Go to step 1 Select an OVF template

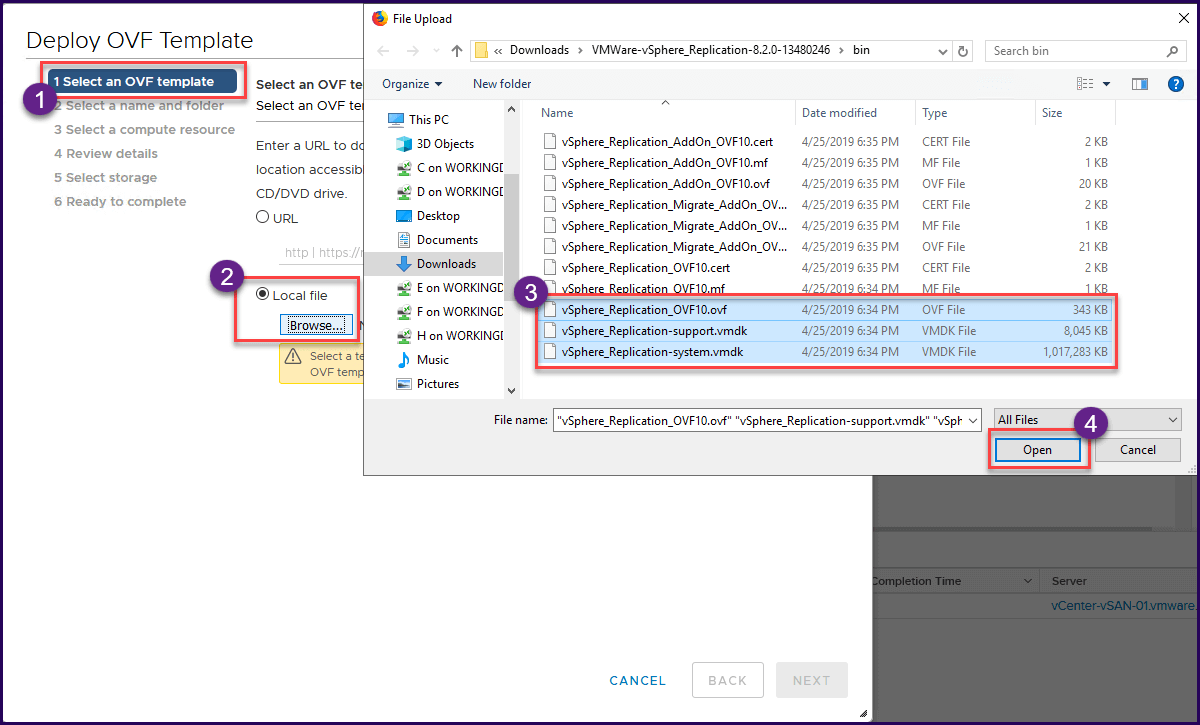[x=142, y=81]
